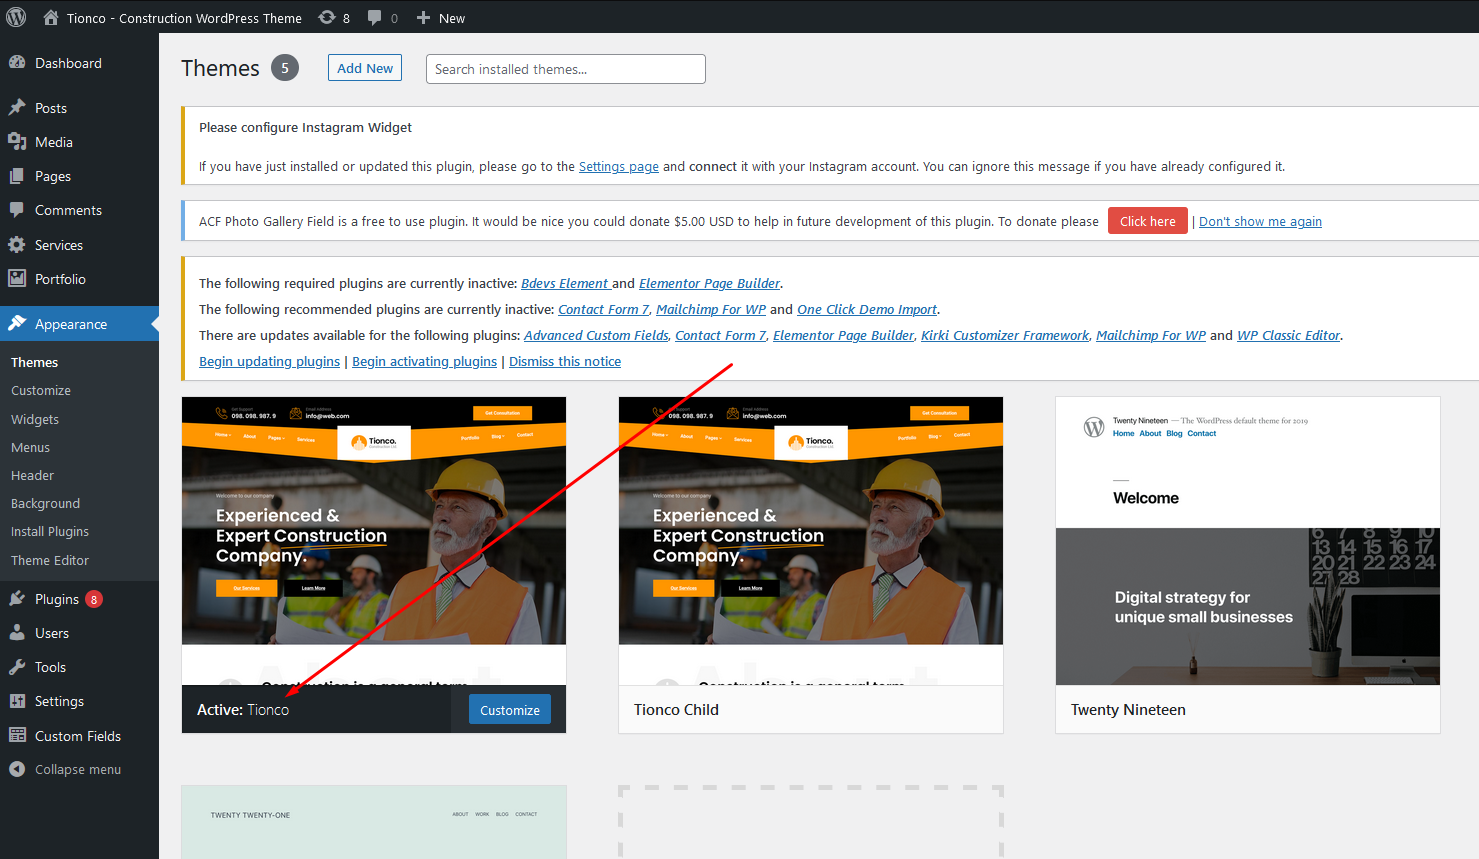Click the Dashboard gauge icon
The image size is (1479, 859).
tap(17, 62)
